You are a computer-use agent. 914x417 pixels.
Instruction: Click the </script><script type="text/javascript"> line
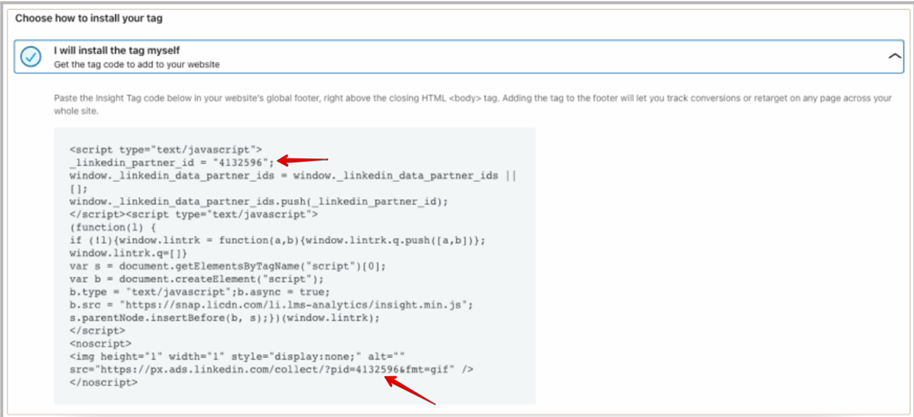[x=194, y=214]
